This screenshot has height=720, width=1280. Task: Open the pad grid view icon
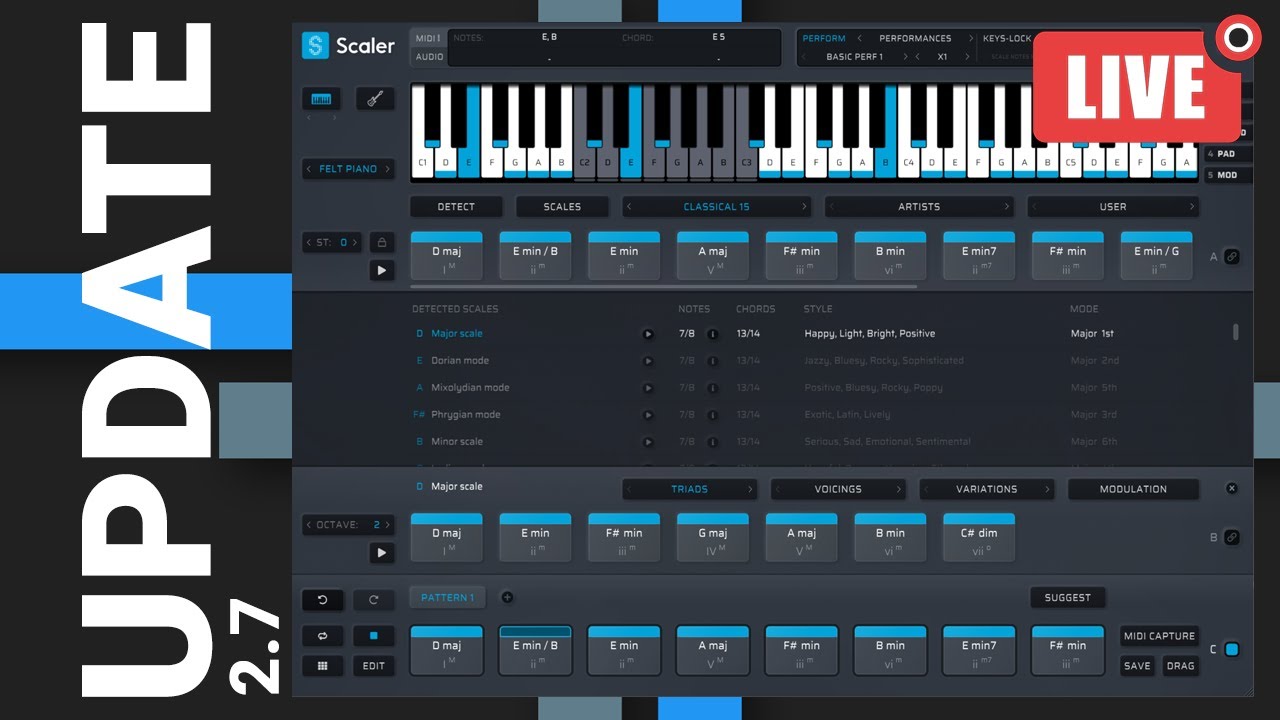(322, 666)
